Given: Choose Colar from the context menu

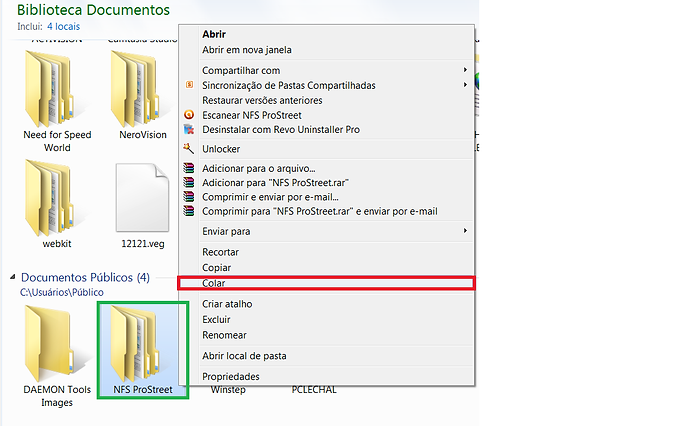Looking at the screenshot, I should click(326, 283).
